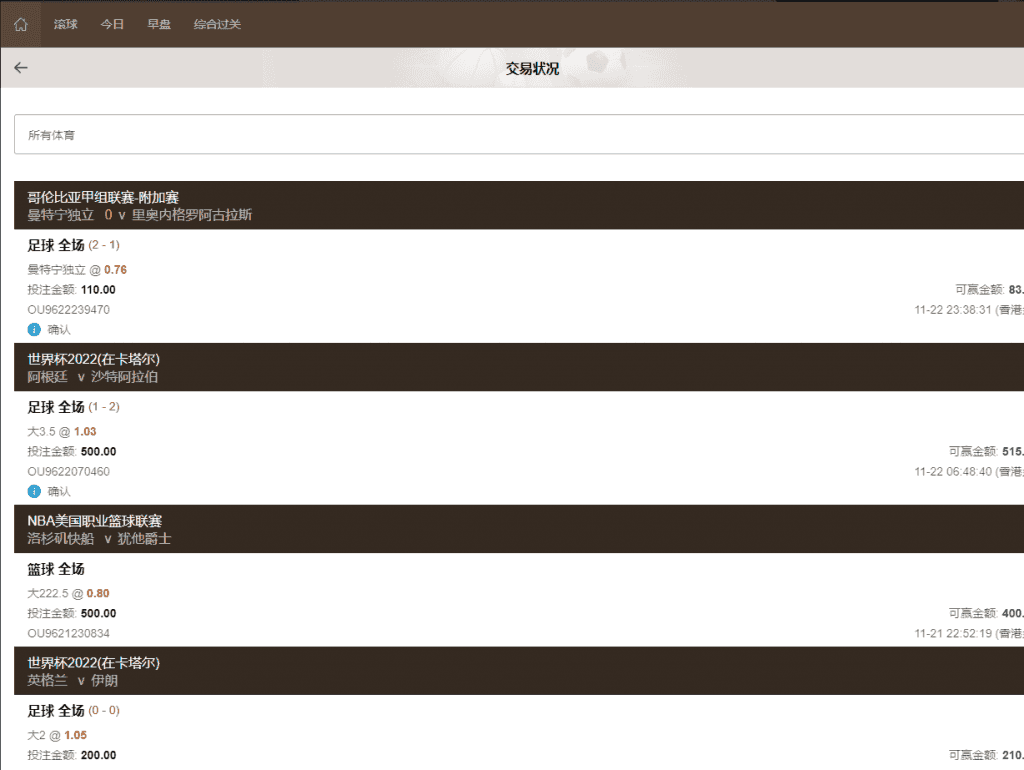
Task: Click 曼特宁独立 0 v 里奥内格罗阿古拉斯 match line
Action: pyautogui.click(x=140, y=215)
